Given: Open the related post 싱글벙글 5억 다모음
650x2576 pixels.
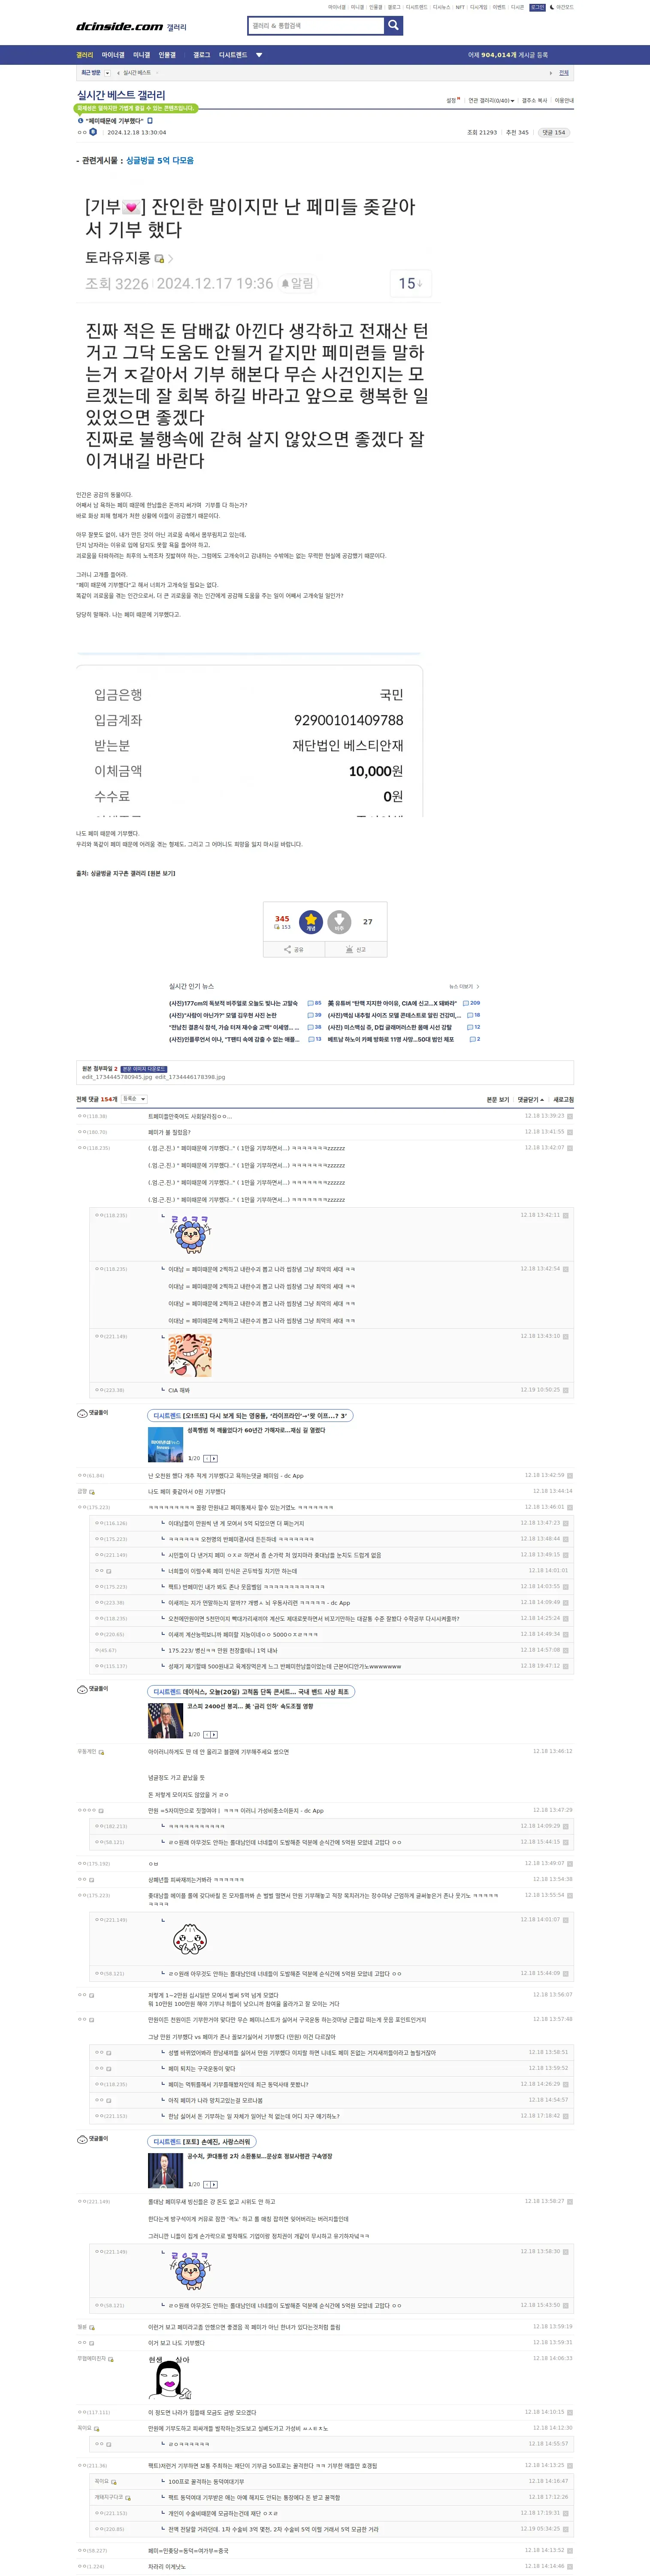Looking at the screenshot, I should point(160,160).
